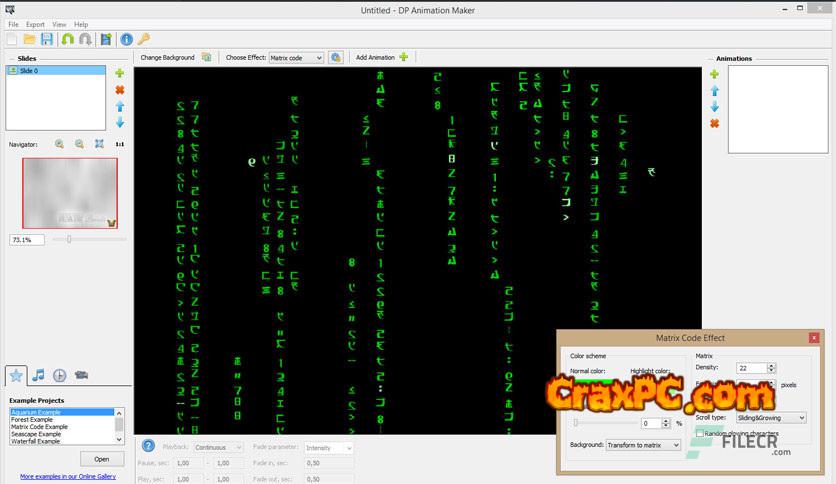836x484 pixels.
Task: Move animation up in Animations panel
Action: [x=714, y=91]
